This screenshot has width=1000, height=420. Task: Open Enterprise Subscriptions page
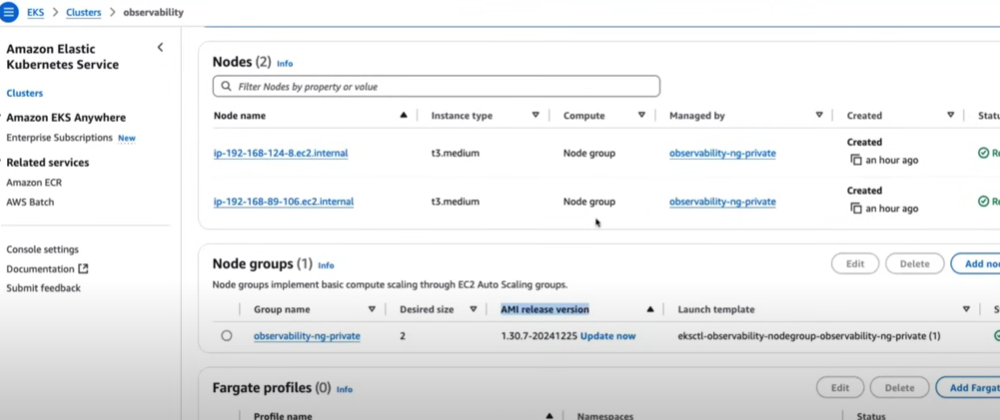(59, 138)
